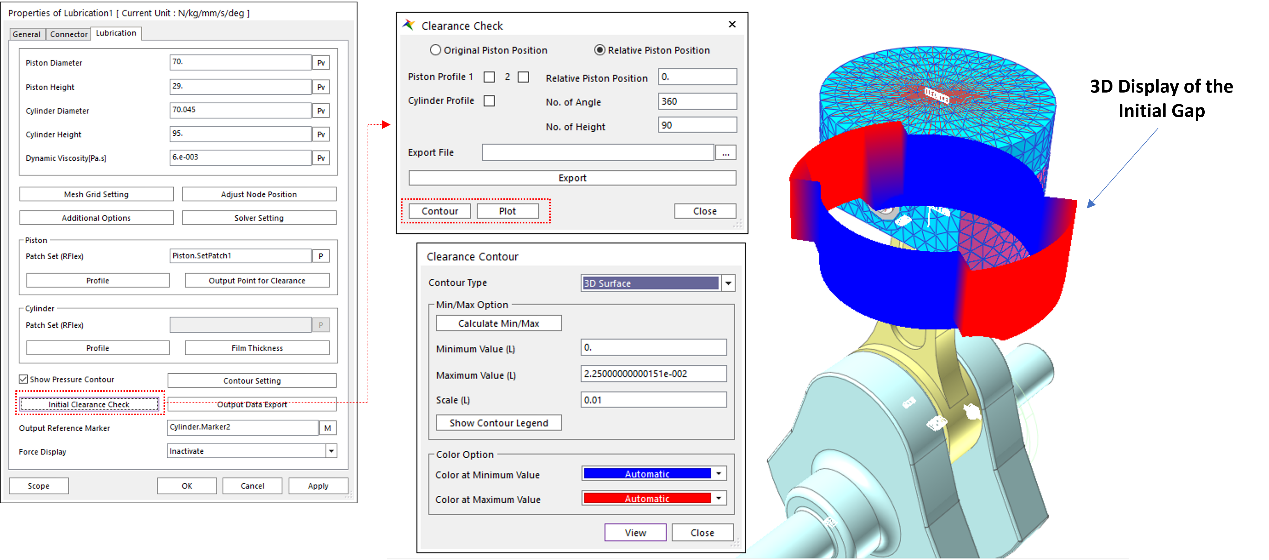This screenshot has height=560, width=1269.
Task: Select the Original Piston Position radio button
Action: (x=435, y=50)
